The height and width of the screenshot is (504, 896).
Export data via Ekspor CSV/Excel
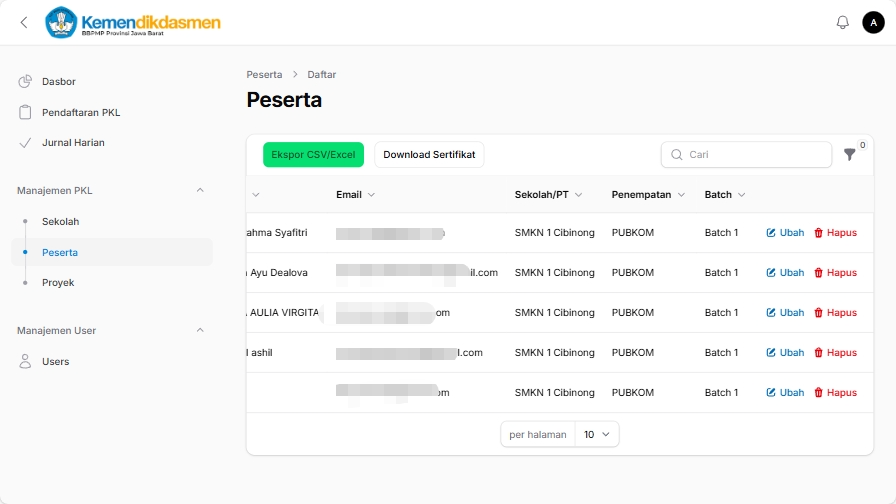click(313, 155)
